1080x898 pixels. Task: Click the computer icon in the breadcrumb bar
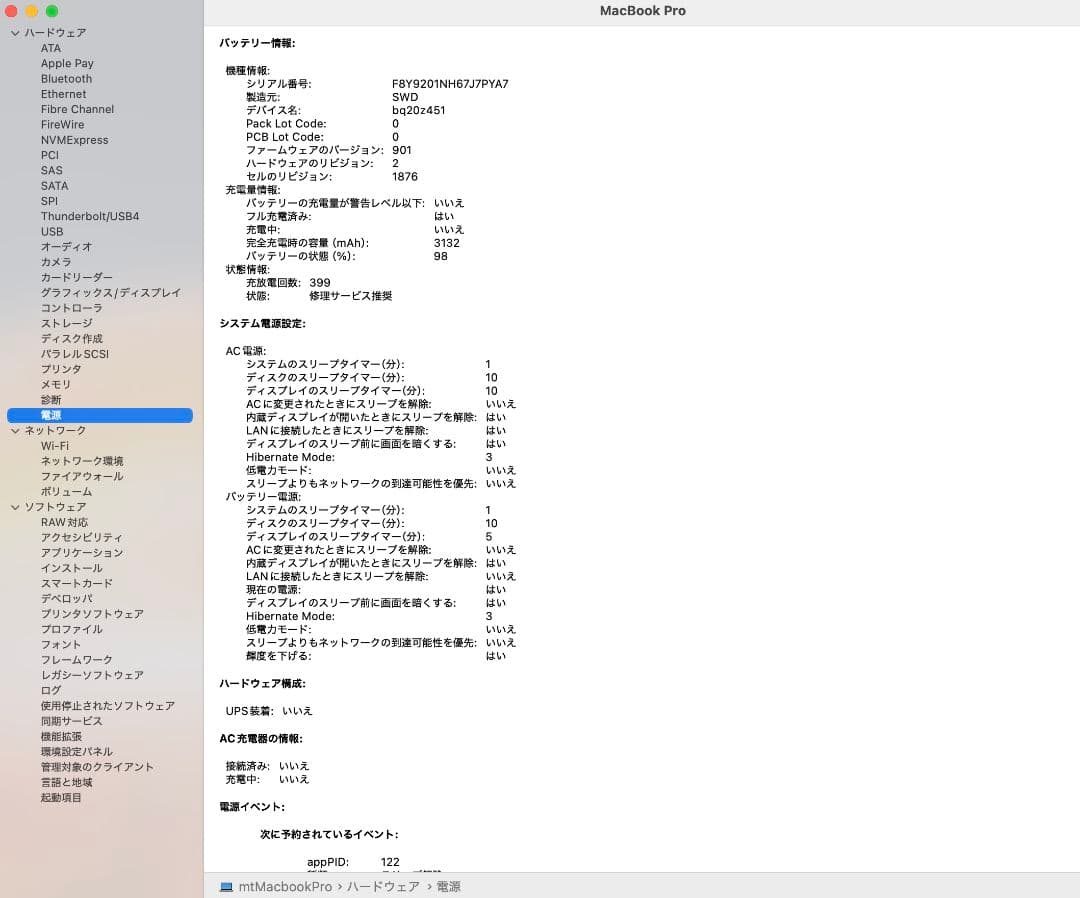point(226,886)
